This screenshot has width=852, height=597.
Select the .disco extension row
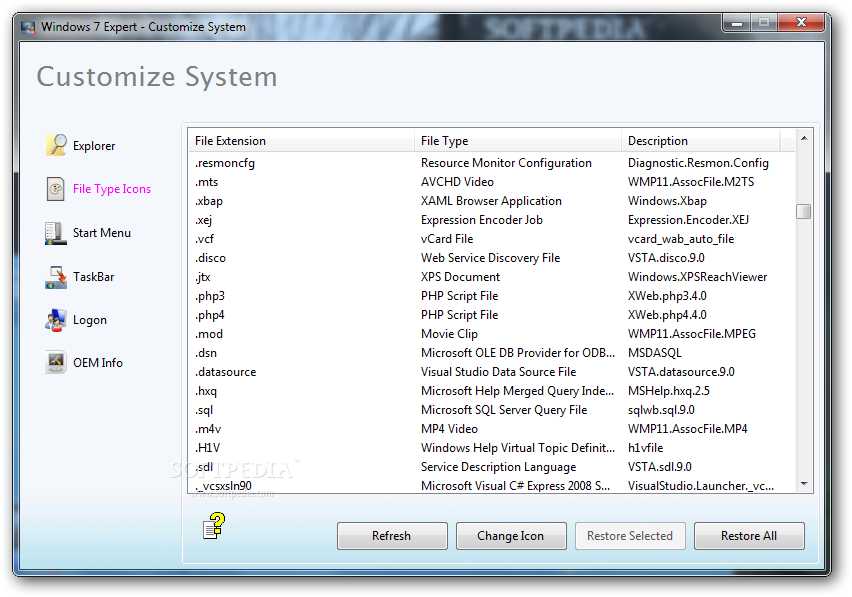[491, 258]
